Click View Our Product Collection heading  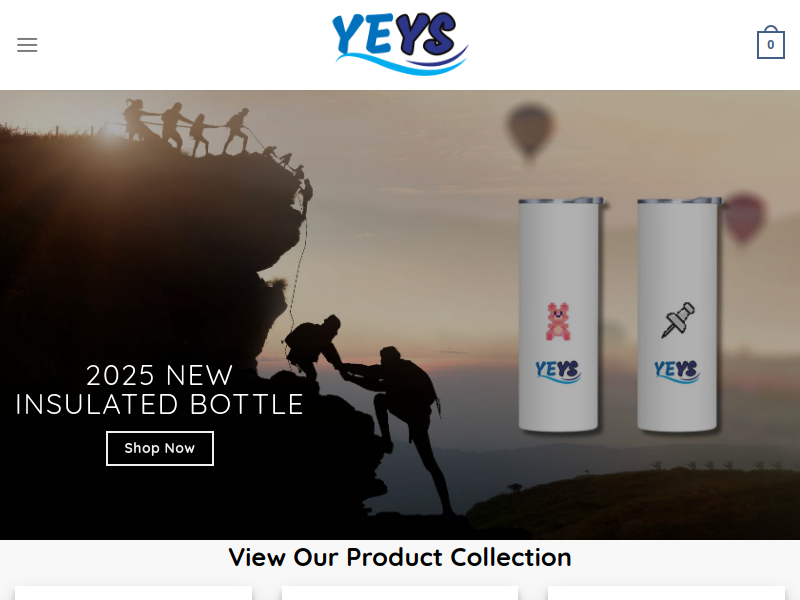399,557
